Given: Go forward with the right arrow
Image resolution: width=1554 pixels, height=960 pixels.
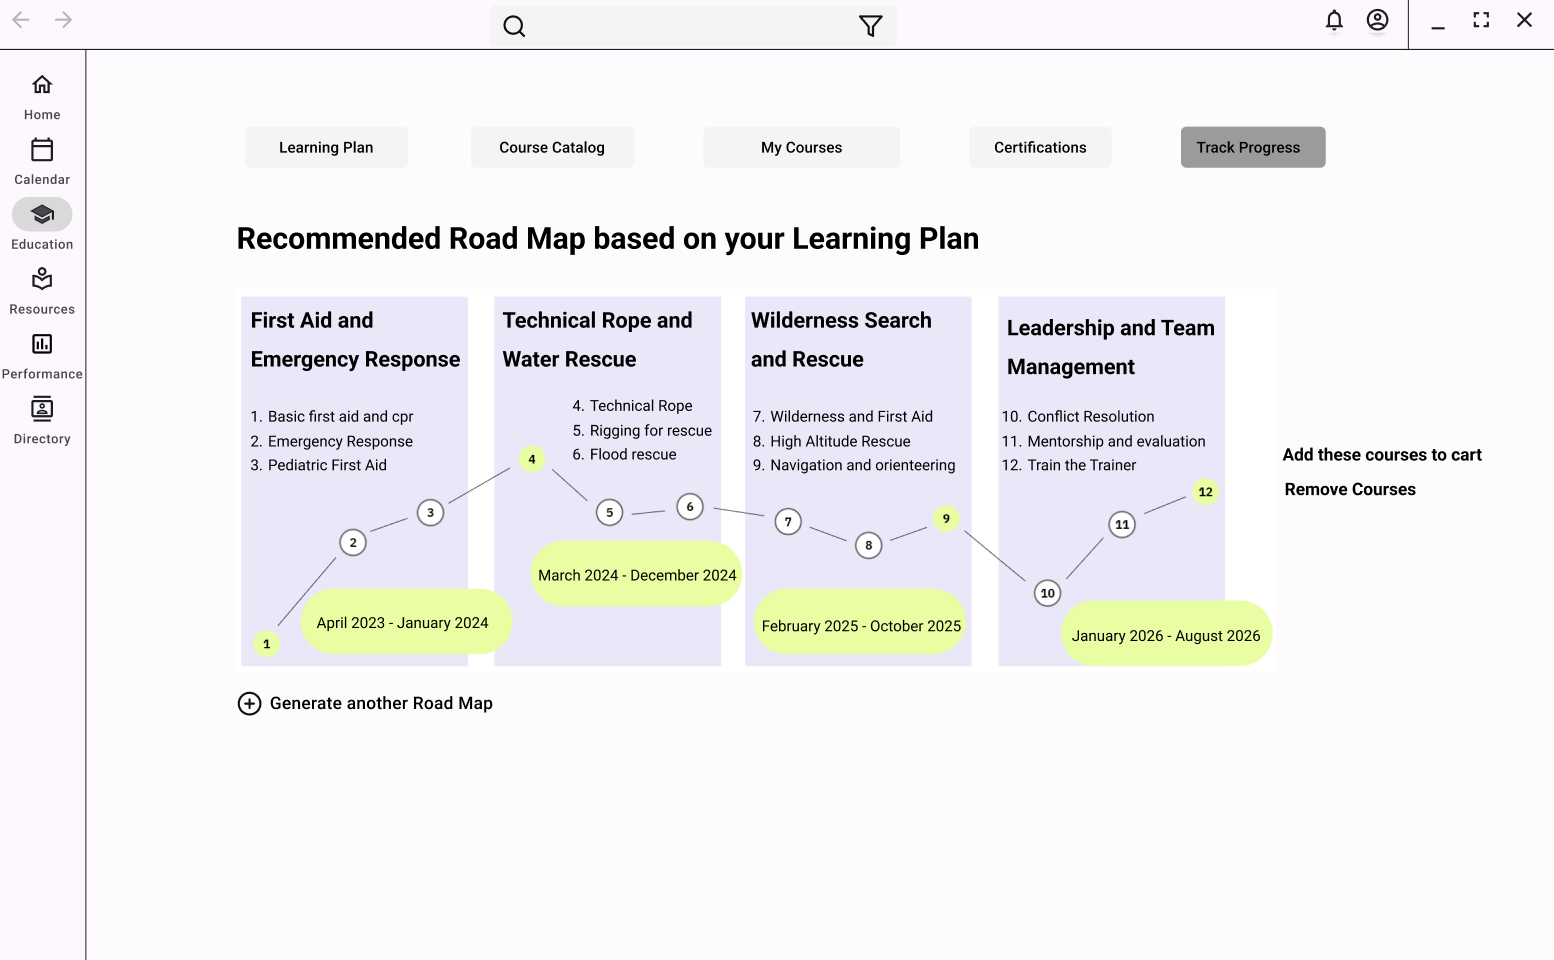Looking at the screenshot, I should point(64,20).
